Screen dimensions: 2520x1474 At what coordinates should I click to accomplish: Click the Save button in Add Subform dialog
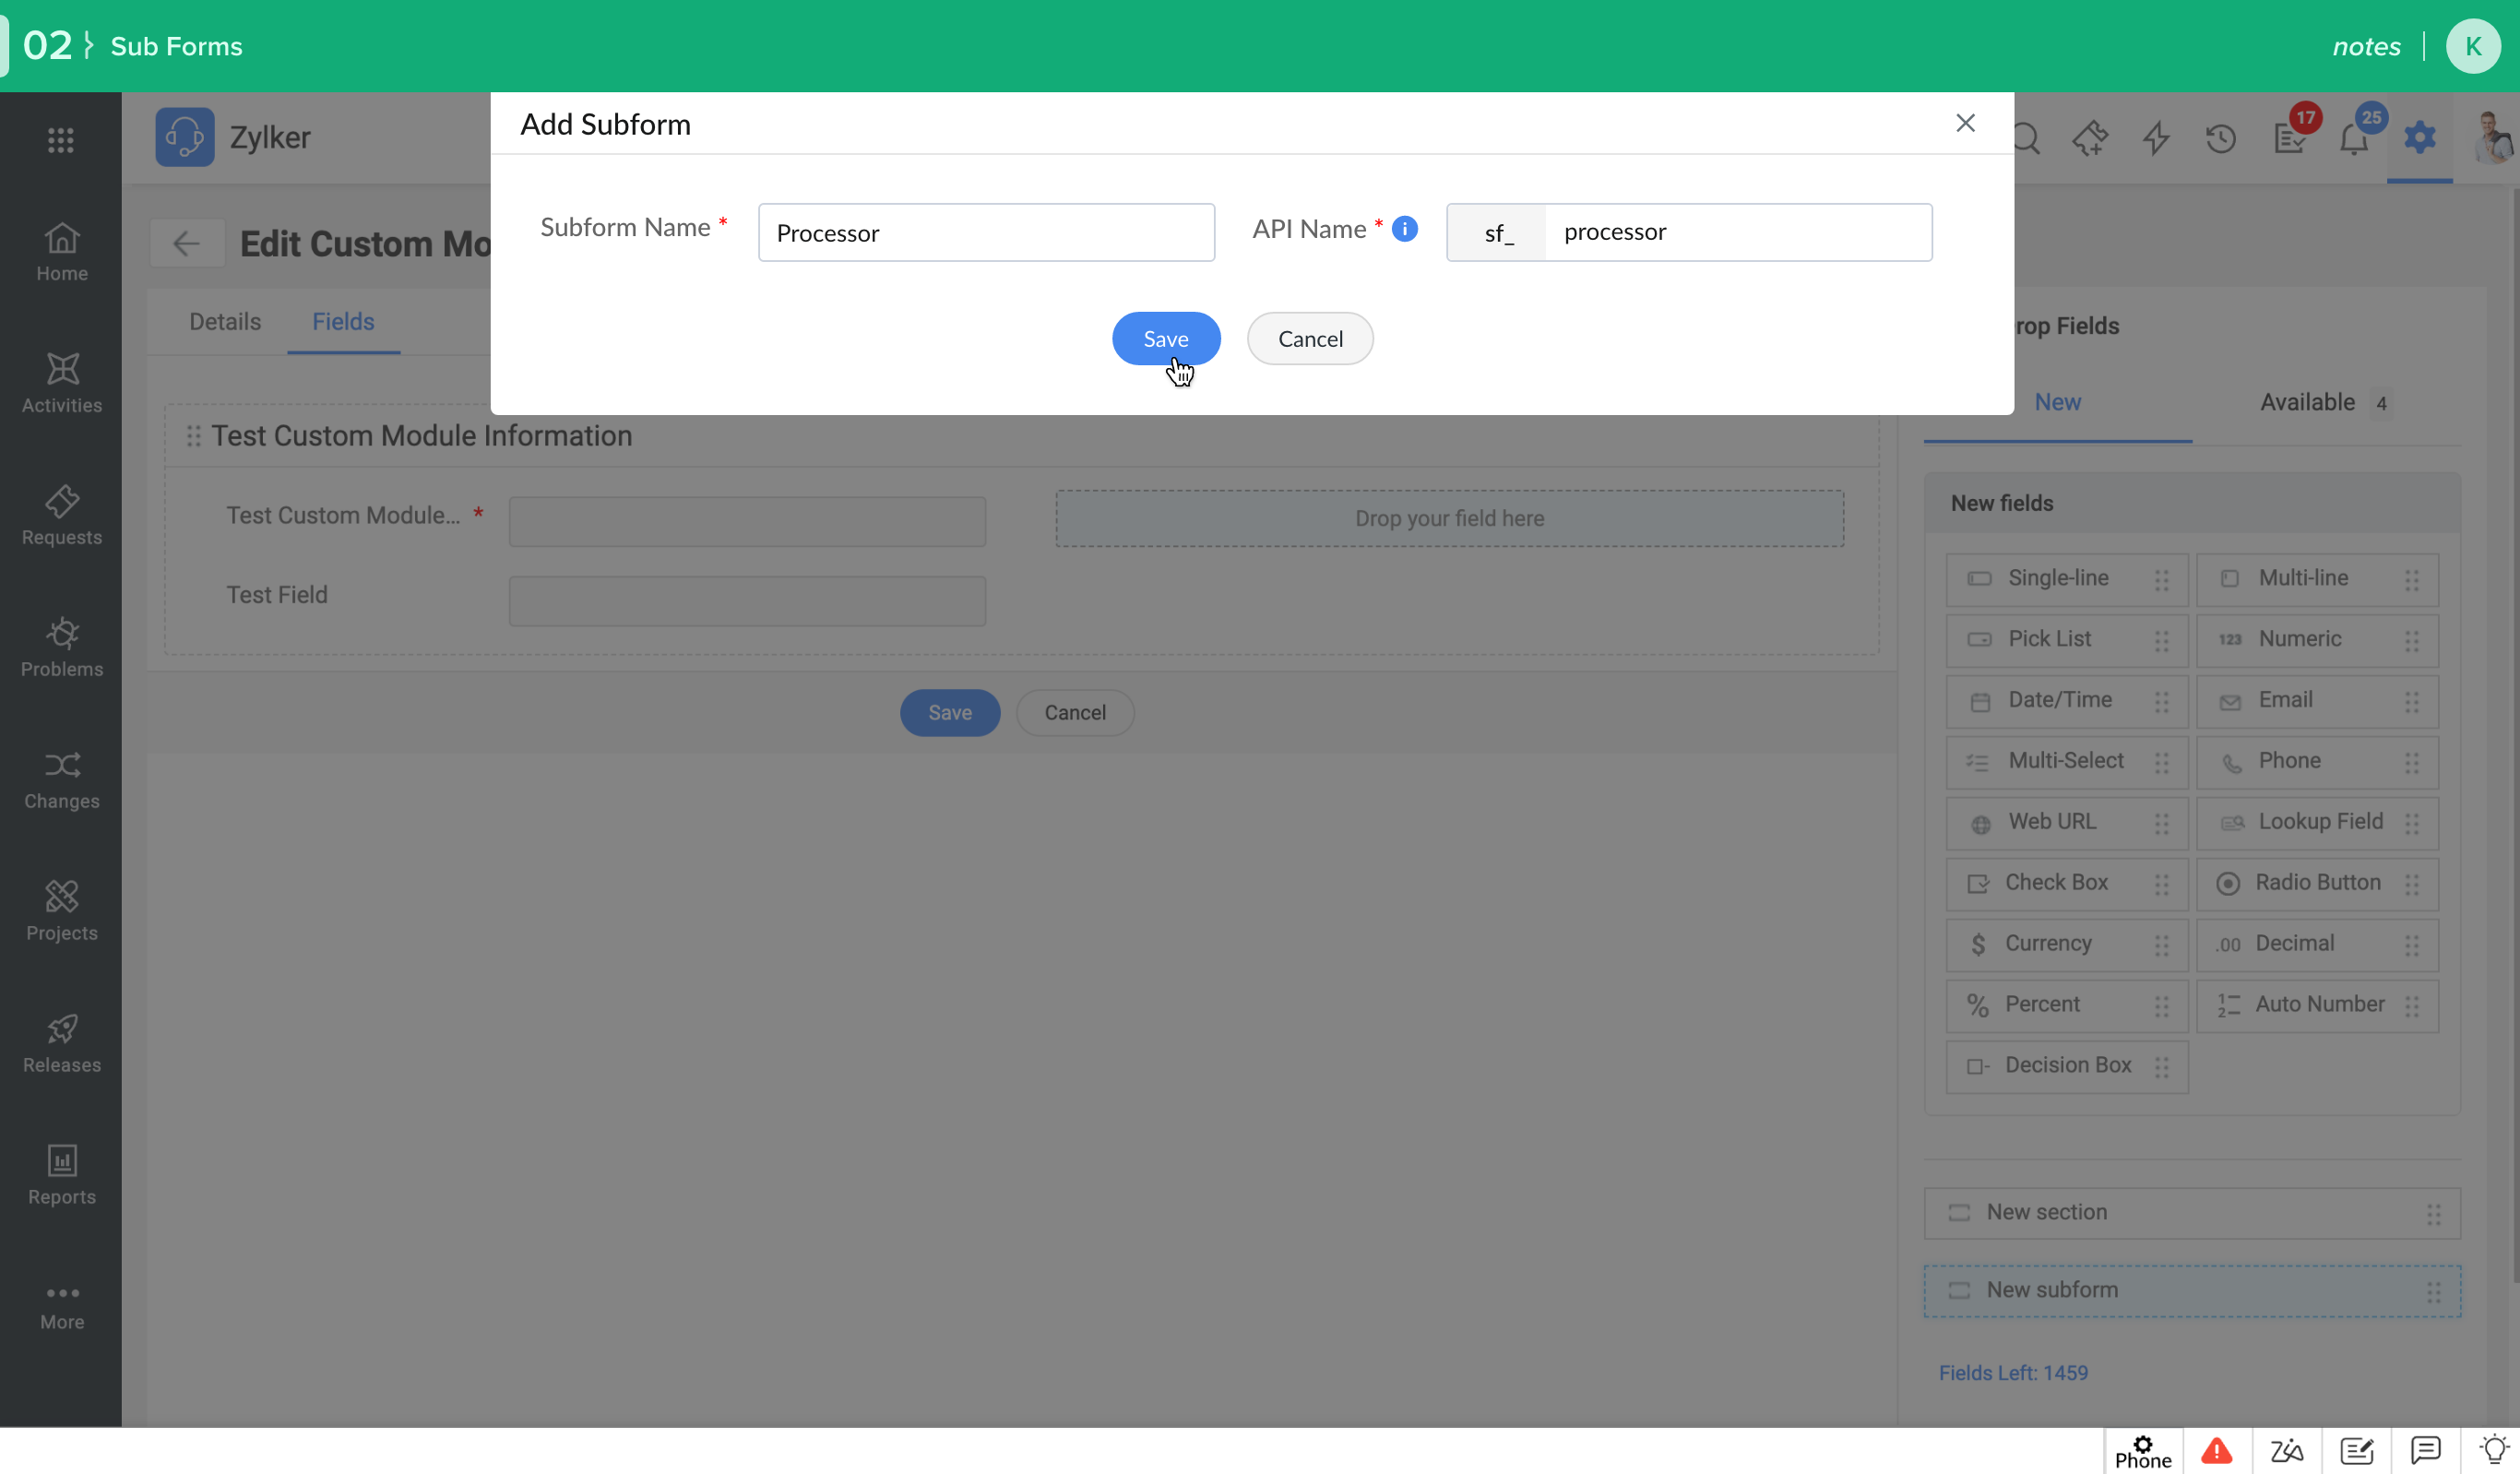click(1165, 339)
